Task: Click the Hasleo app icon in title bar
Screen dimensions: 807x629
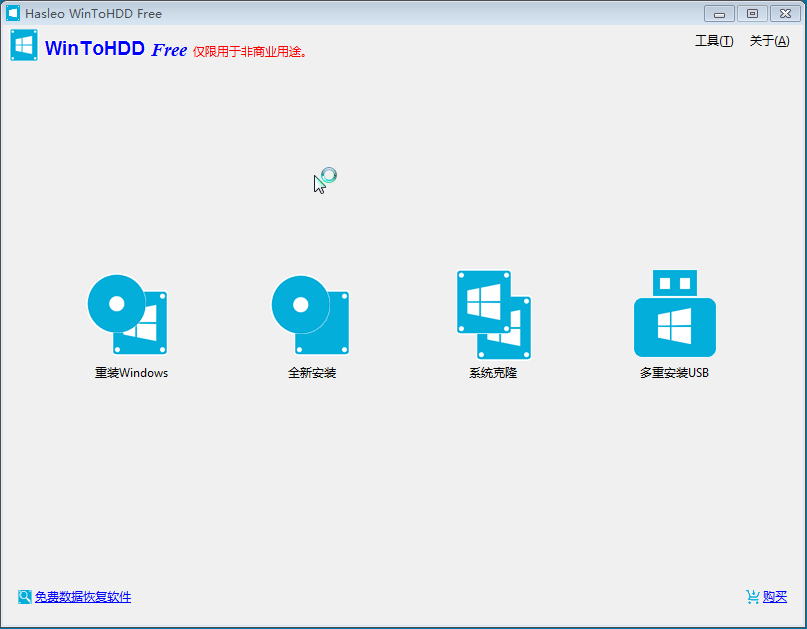Action: (x=13, y=14)
